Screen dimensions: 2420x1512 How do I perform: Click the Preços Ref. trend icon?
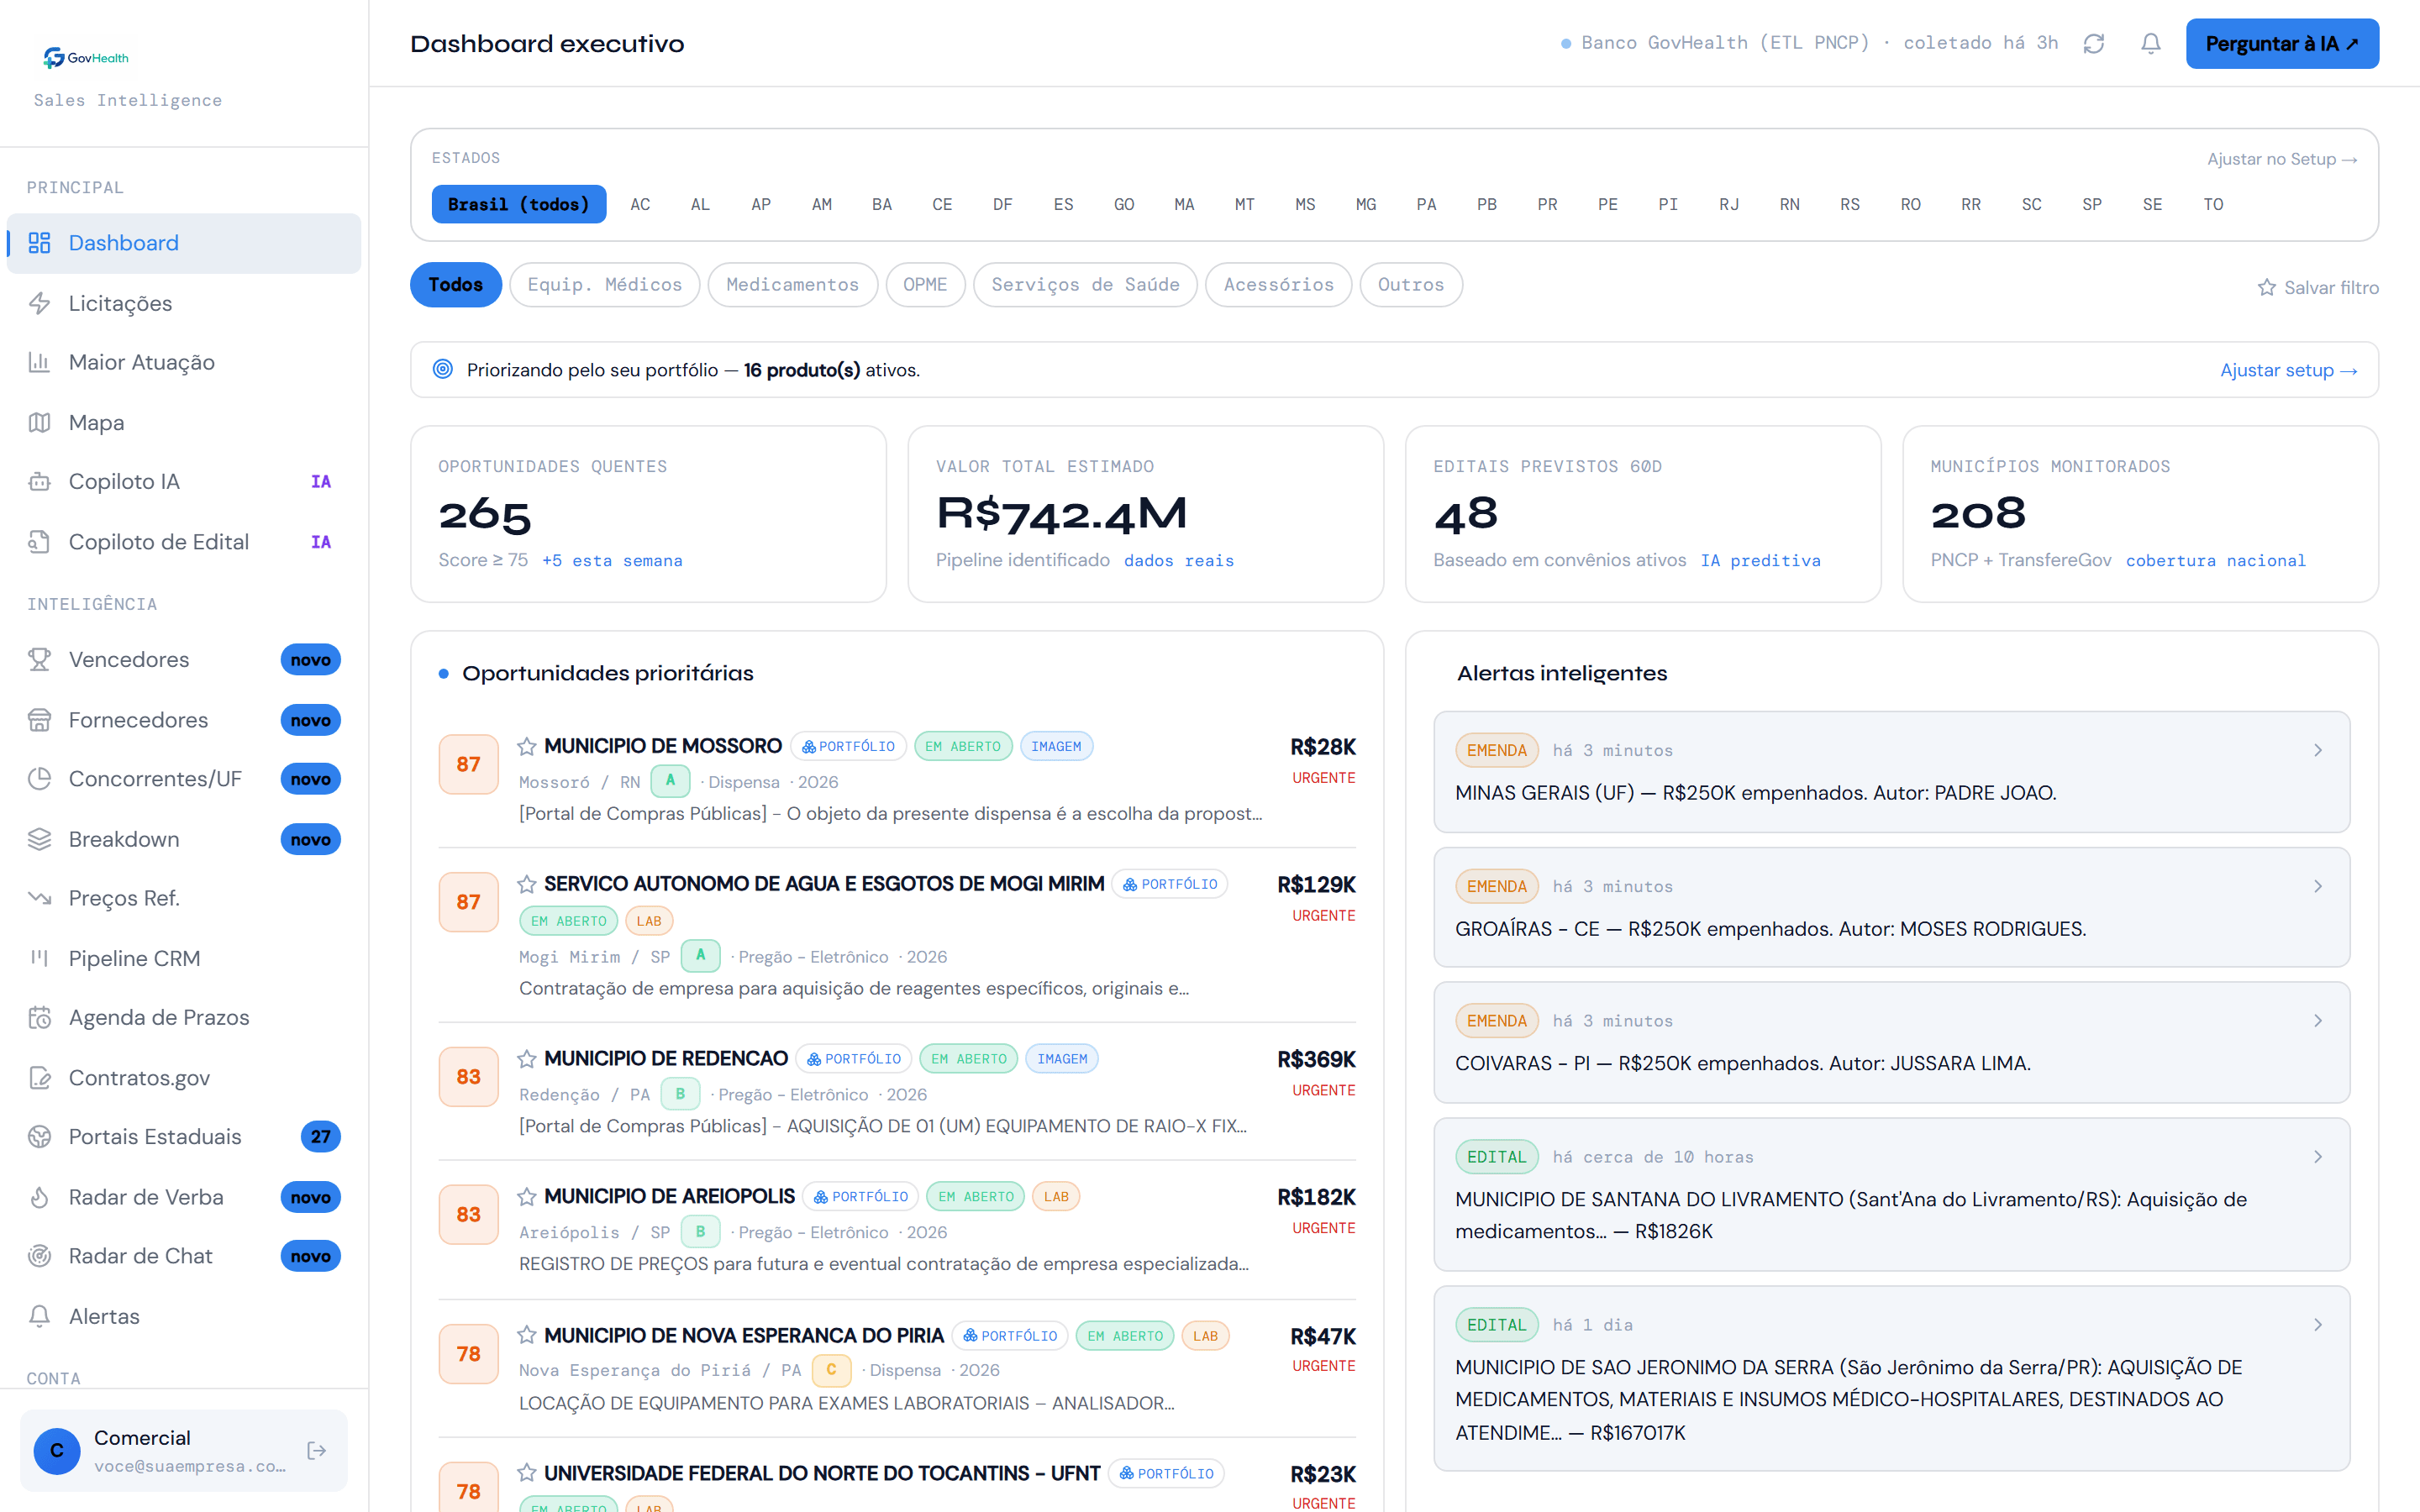tap(39, 898)
